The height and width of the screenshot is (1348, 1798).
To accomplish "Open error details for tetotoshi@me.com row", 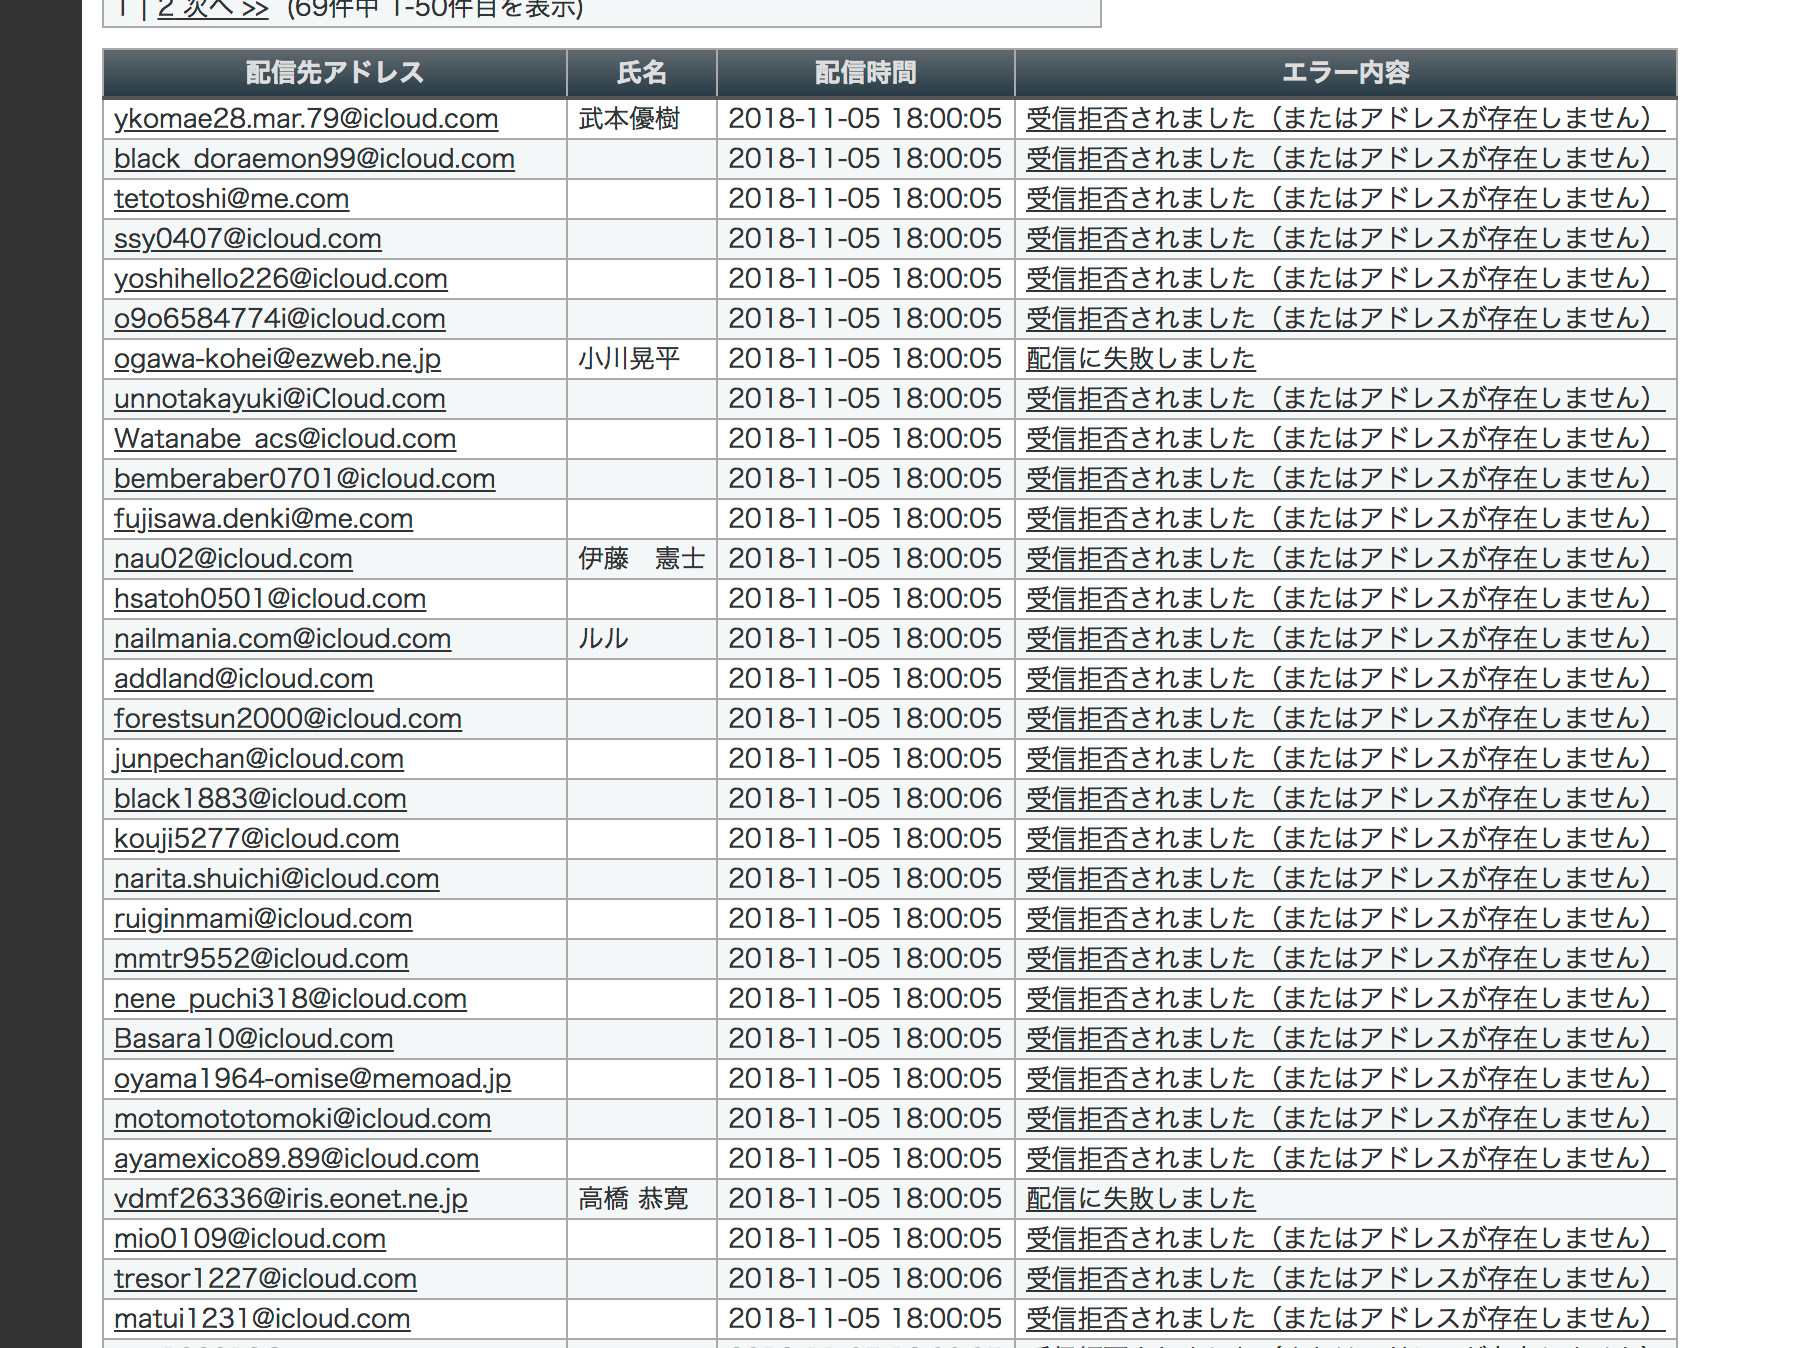I will pos(1344,199).
